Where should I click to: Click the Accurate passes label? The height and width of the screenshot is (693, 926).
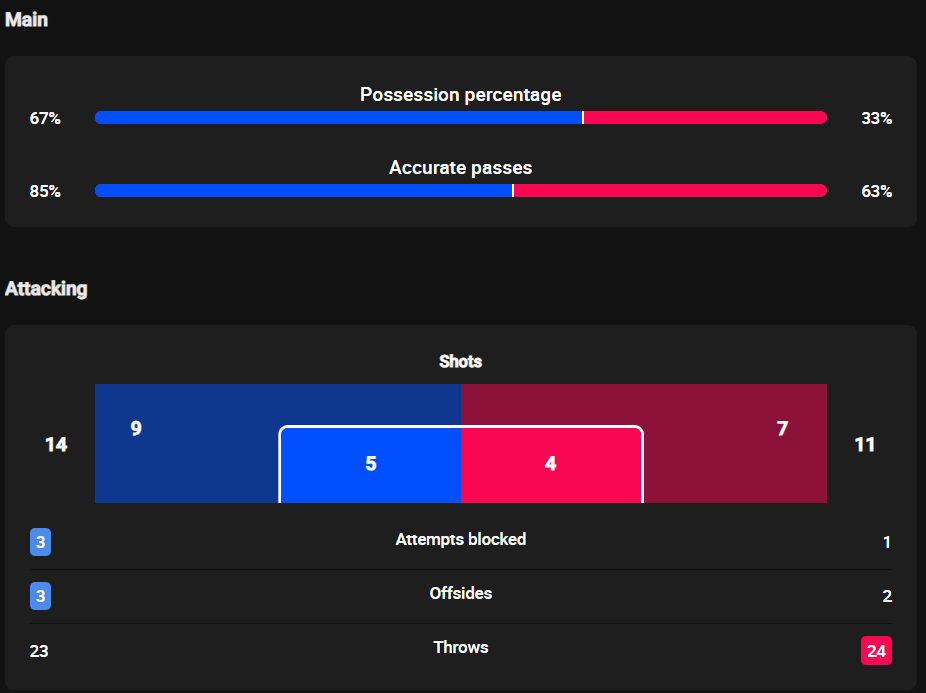pos(461,168)
